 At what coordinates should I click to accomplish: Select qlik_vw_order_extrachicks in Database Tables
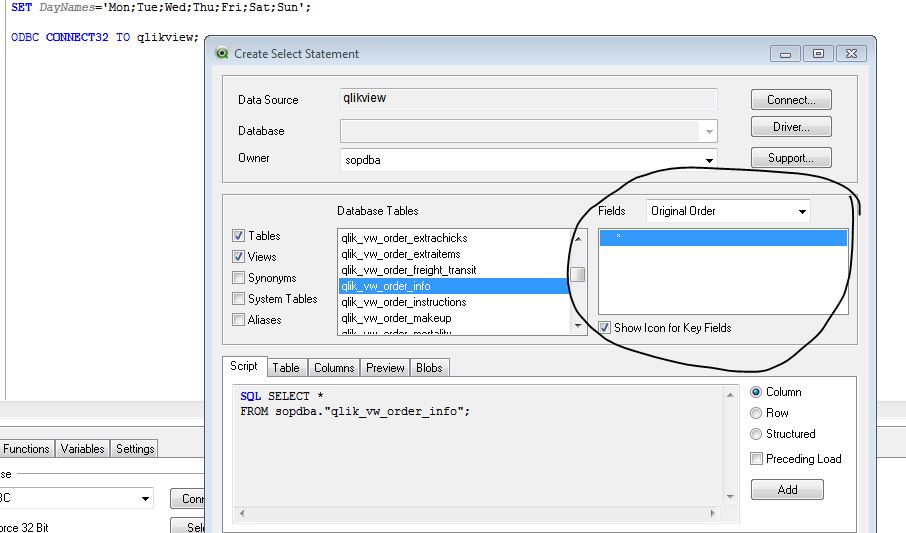click(x=453, y=238)
